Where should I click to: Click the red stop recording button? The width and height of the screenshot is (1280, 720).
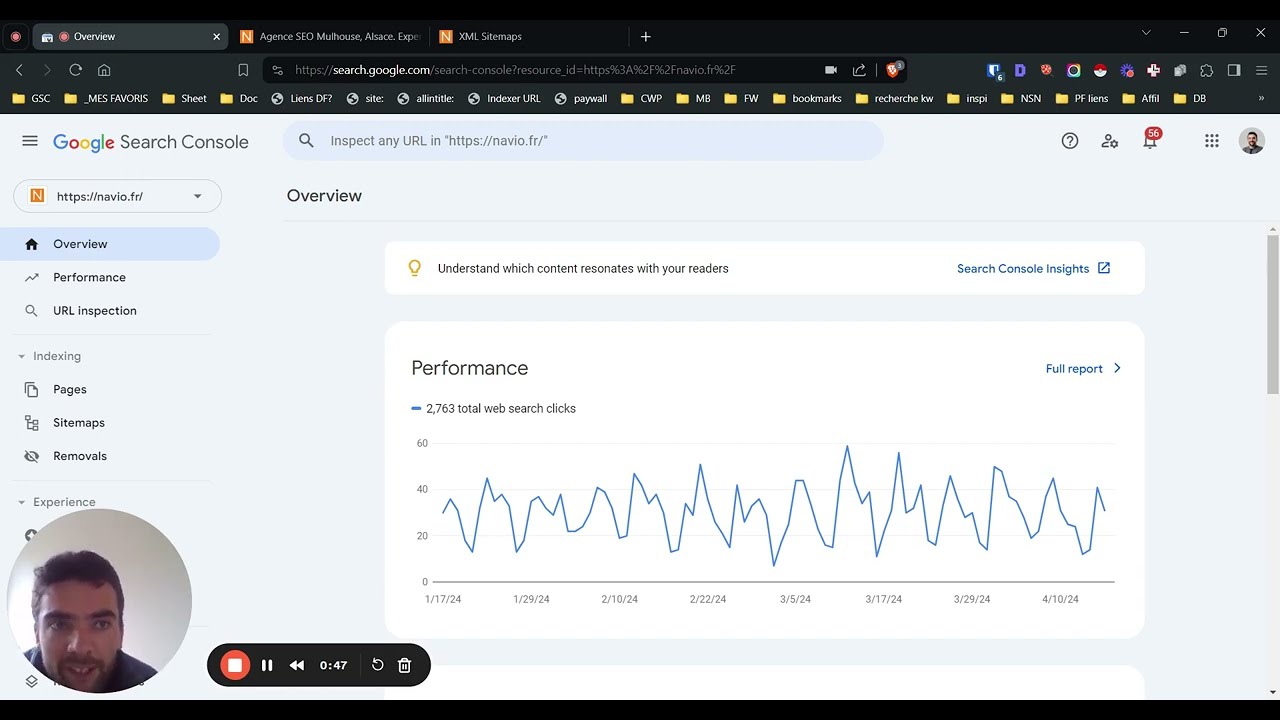tap(235, 665)
